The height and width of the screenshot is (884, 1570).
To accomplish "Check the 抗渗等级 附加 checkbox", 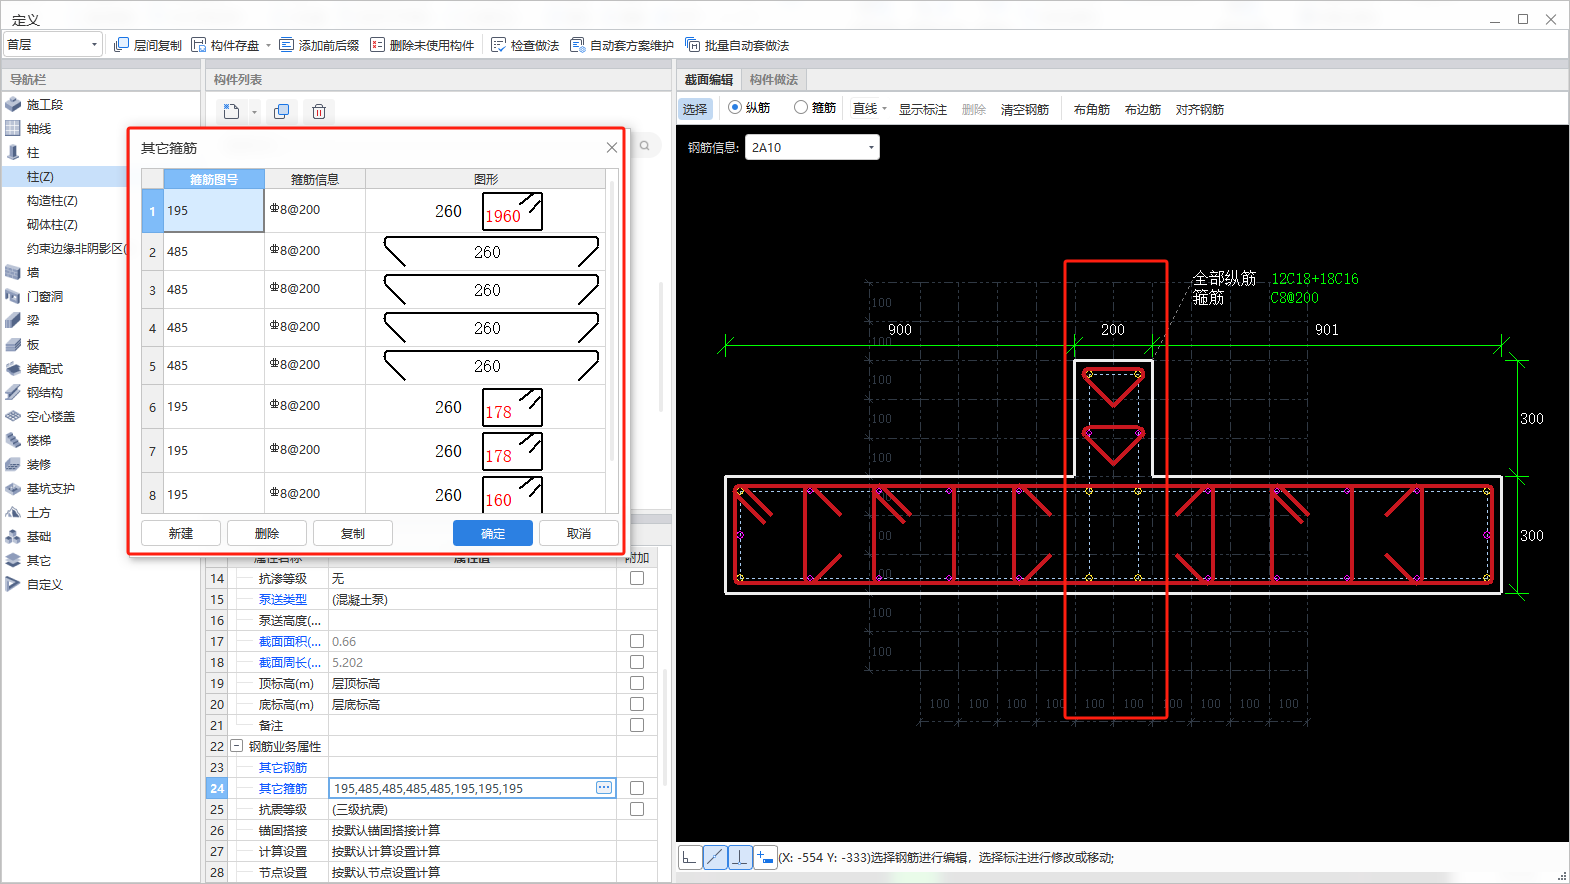I will click(637, 578).
